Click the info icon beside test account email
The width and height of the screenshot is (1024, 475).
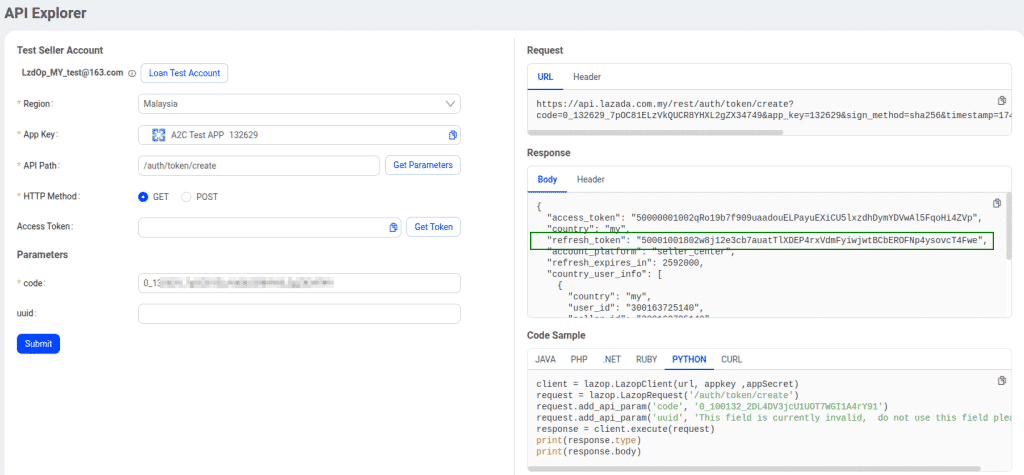tap(132, 73)
